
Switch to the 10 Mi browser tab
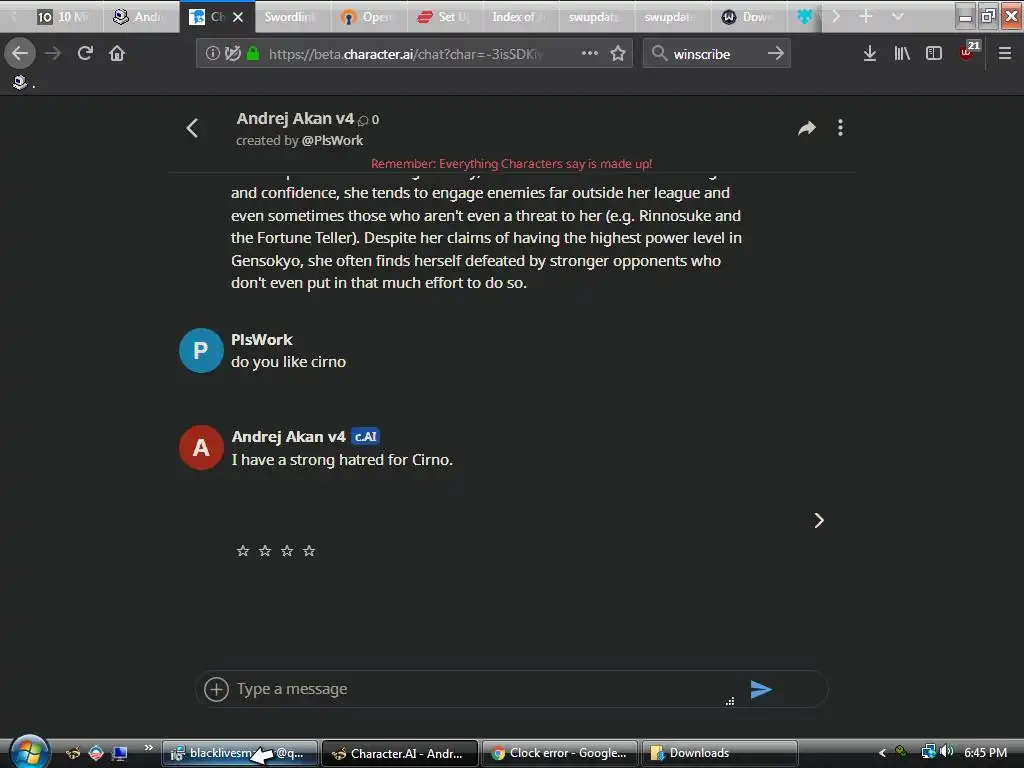click(x=63, y=17)
